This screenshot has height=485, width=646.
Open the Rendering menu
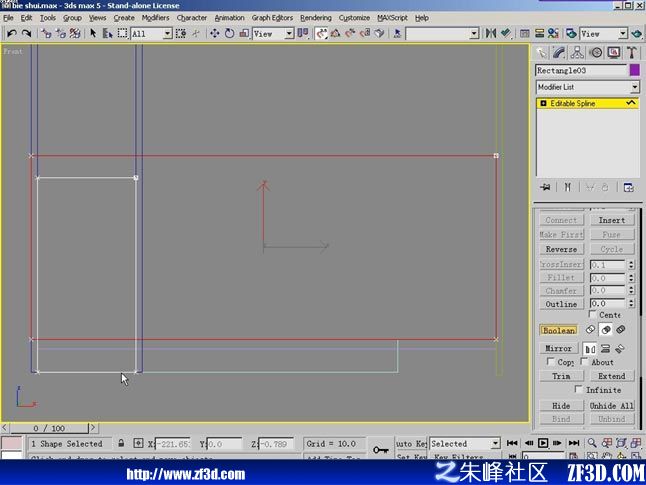pos(316,18)
